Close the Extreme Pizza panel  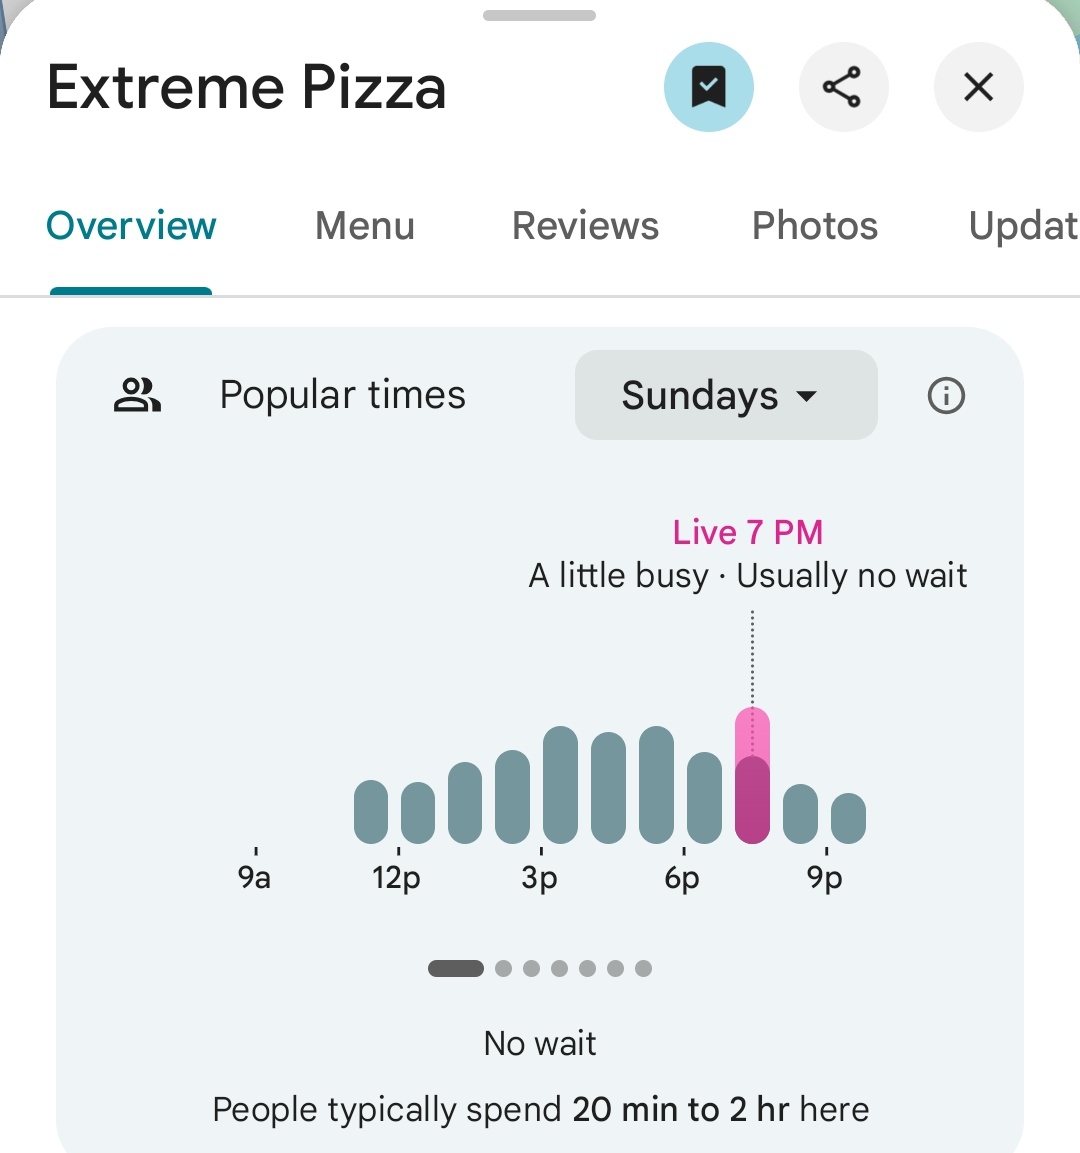click(x=978, y=87)
